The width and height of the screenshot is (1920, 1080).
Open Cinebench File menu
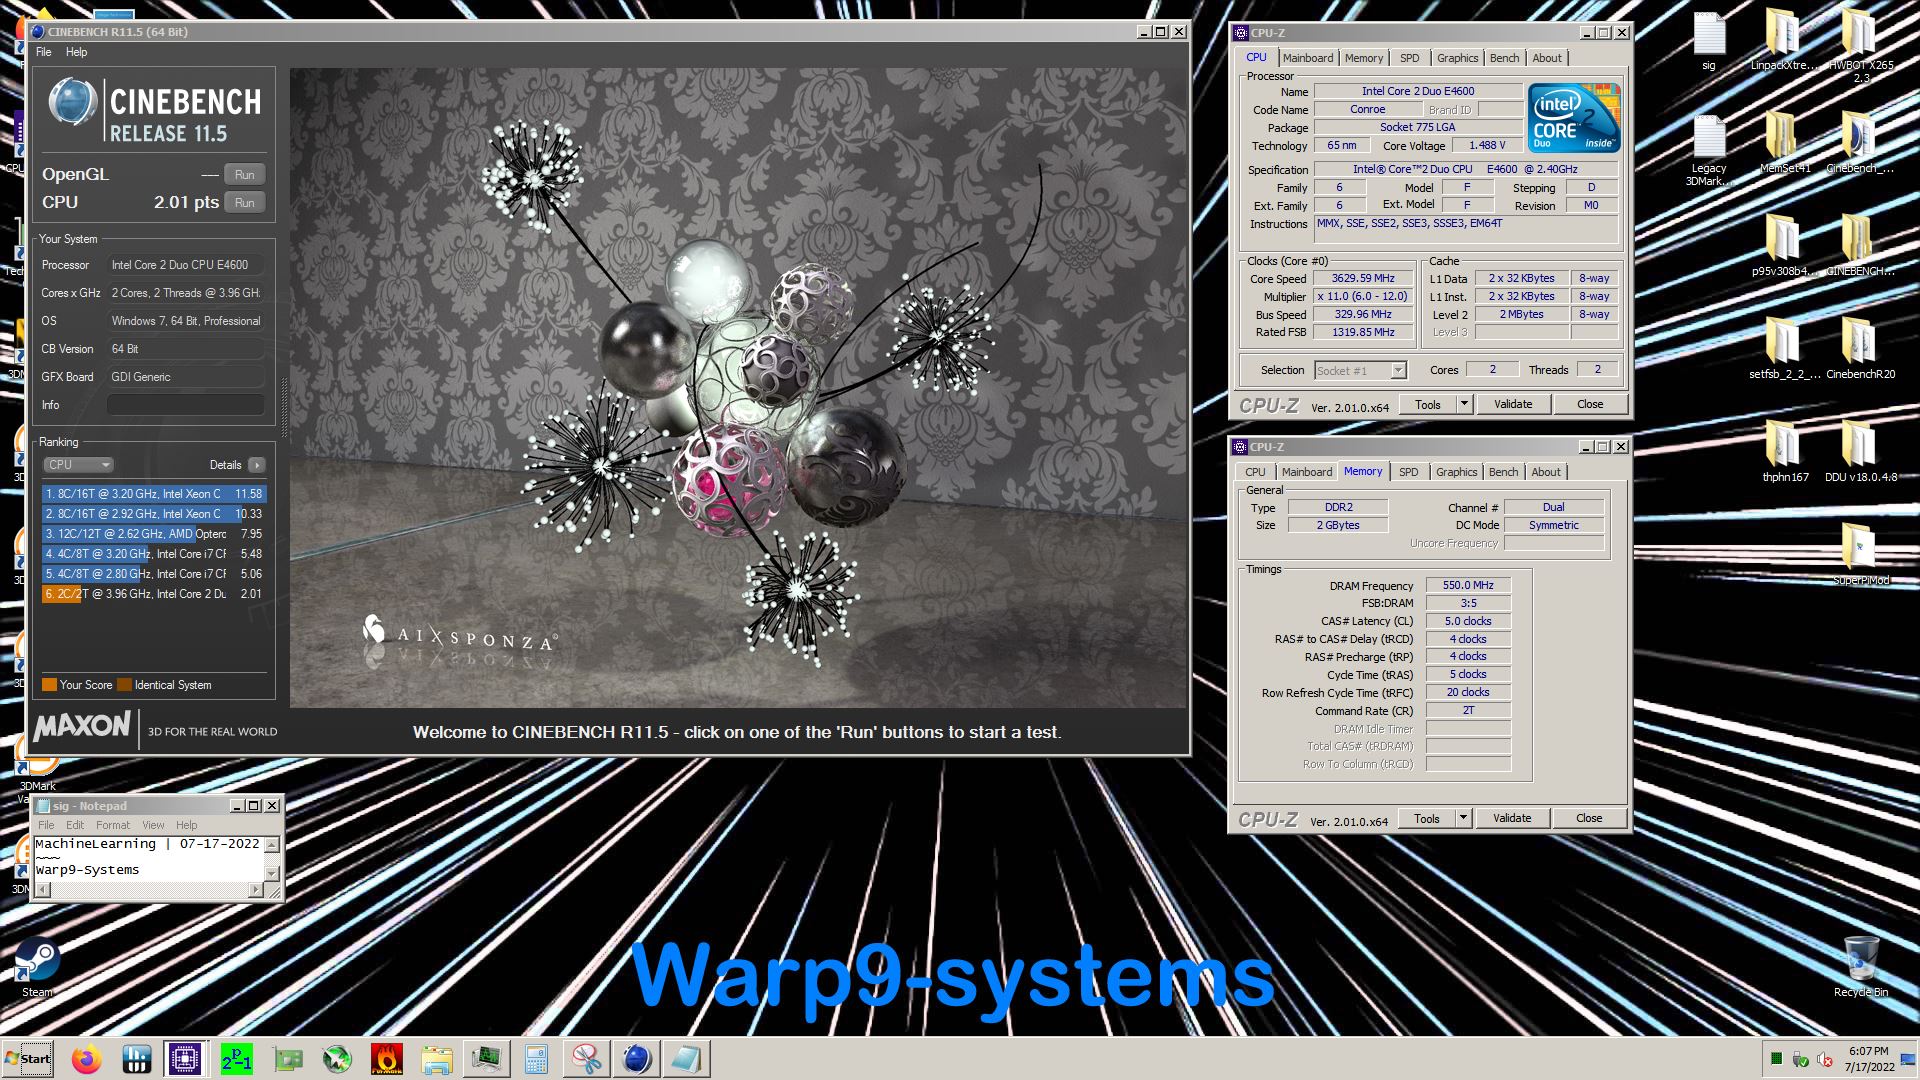click(x=43, y=52)
